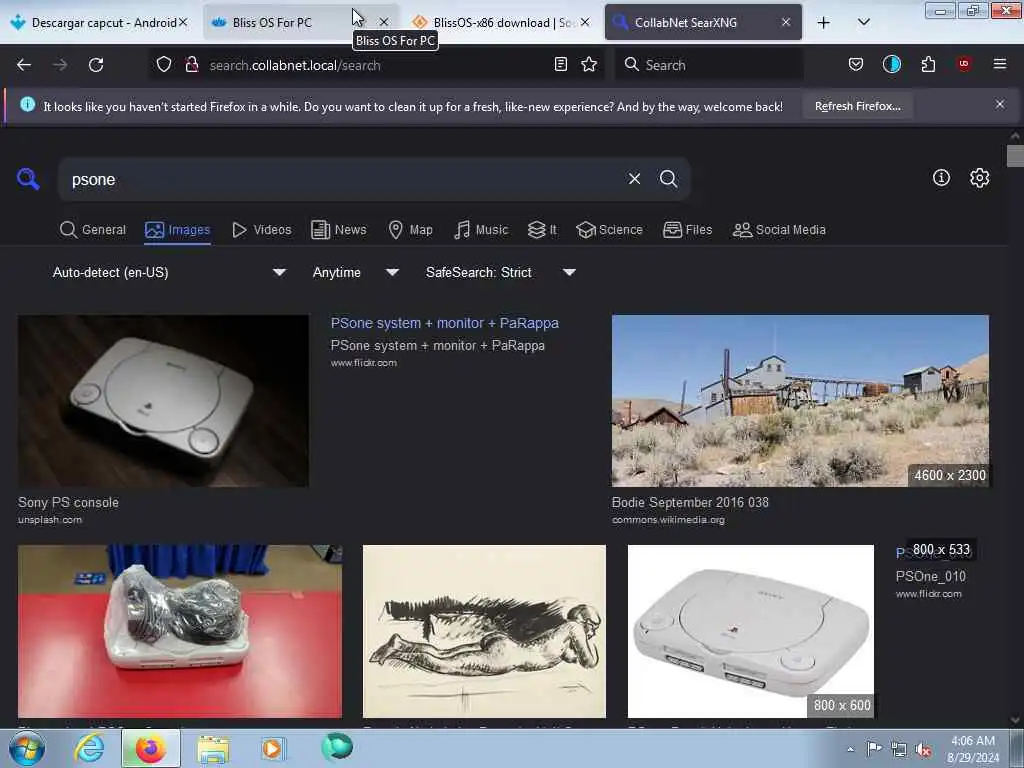Click the page vertical scrollbar thumb
The image size is (1024, 768).
[1015, 156]
